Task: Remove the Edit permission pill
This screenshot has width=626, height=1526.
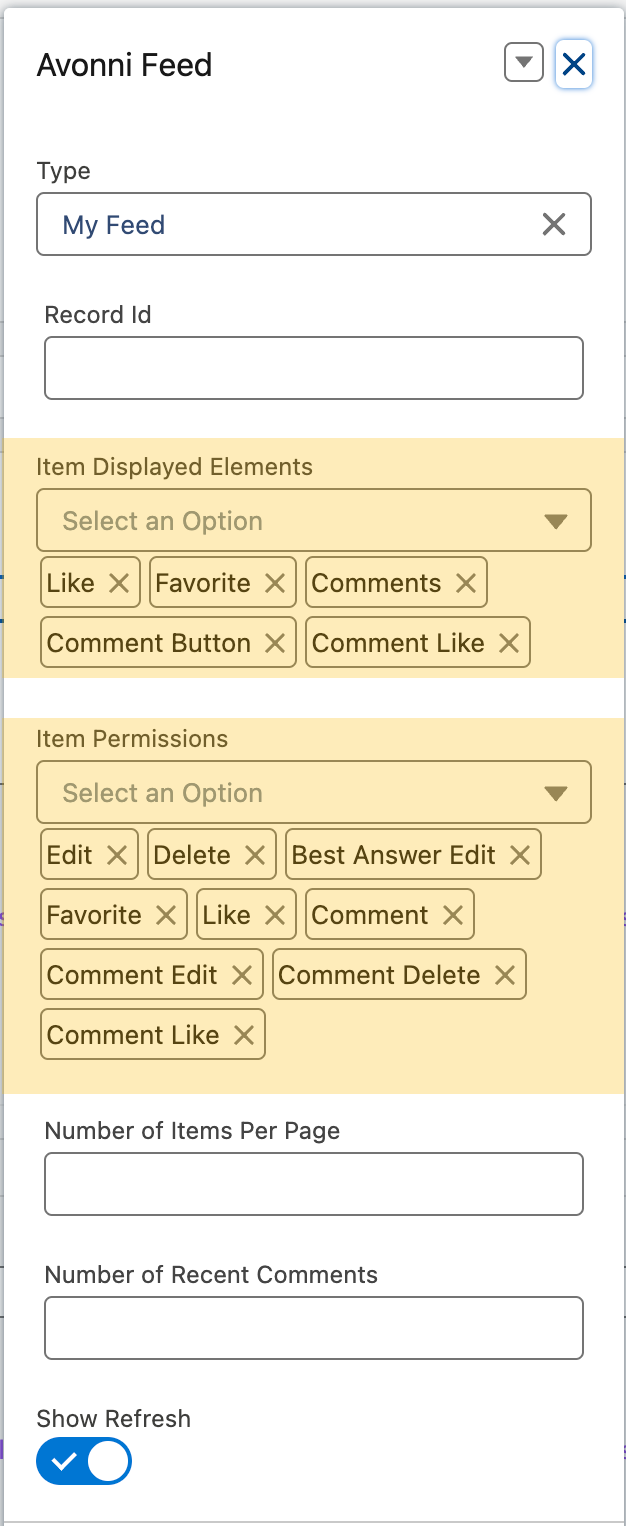Action: 117,856
